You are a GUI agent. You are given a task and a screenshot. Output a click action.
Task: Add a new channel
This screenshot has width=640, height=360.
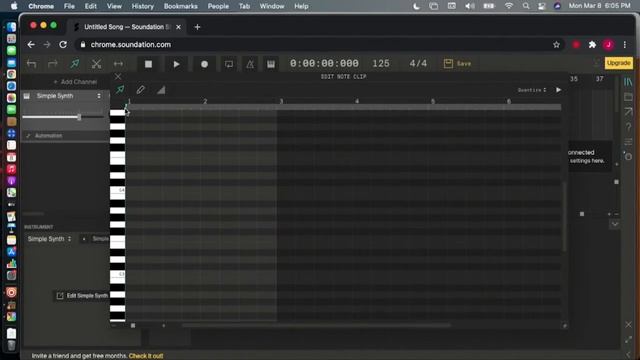coord(75,82)
